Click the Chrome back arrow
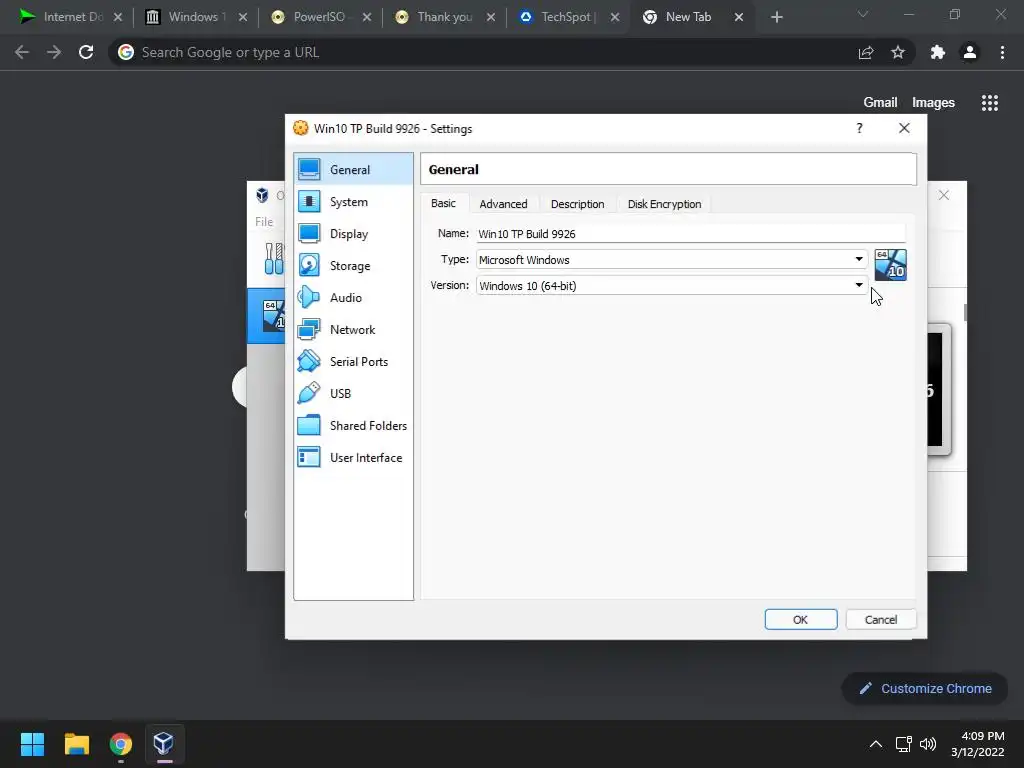 [22, 52]
